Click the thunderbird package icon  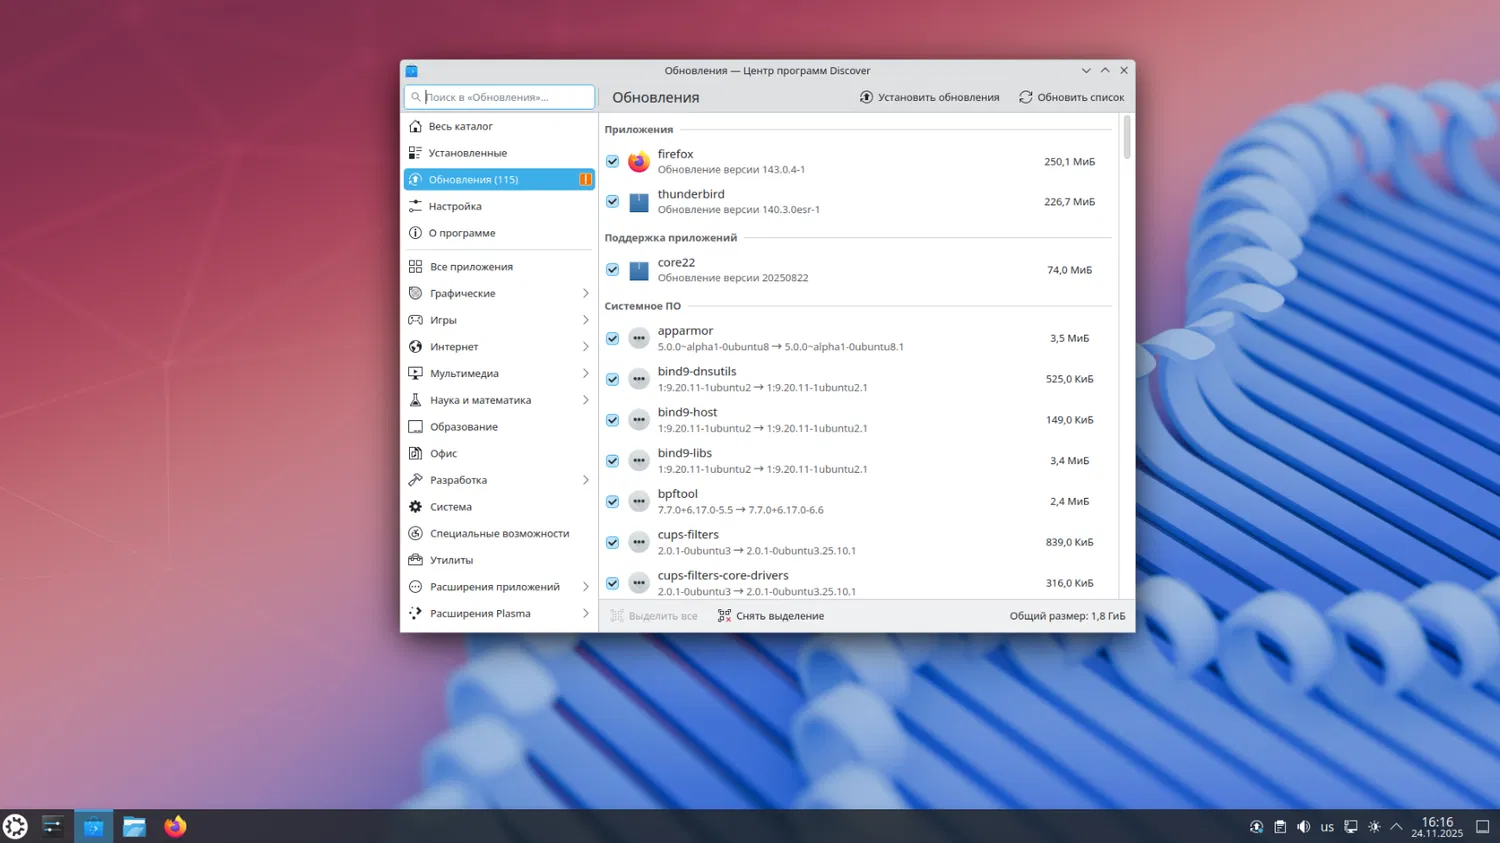click(x=639, y=202)
